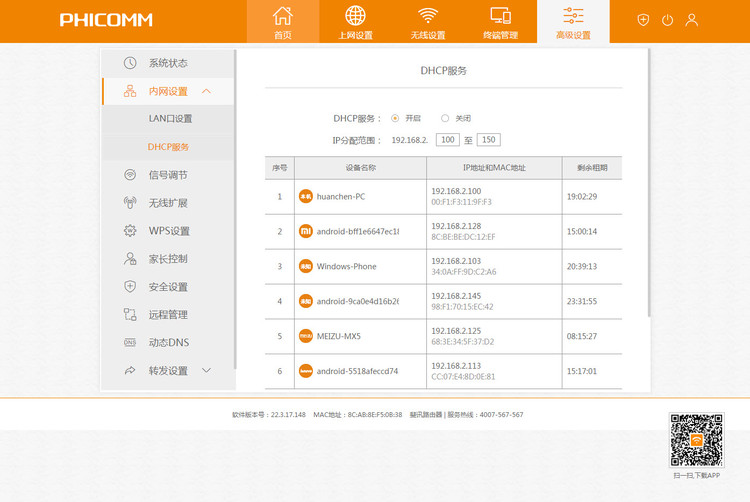The image size is (750, 502).
Task: Click the IP range start field 100
Action: point(447,140)
